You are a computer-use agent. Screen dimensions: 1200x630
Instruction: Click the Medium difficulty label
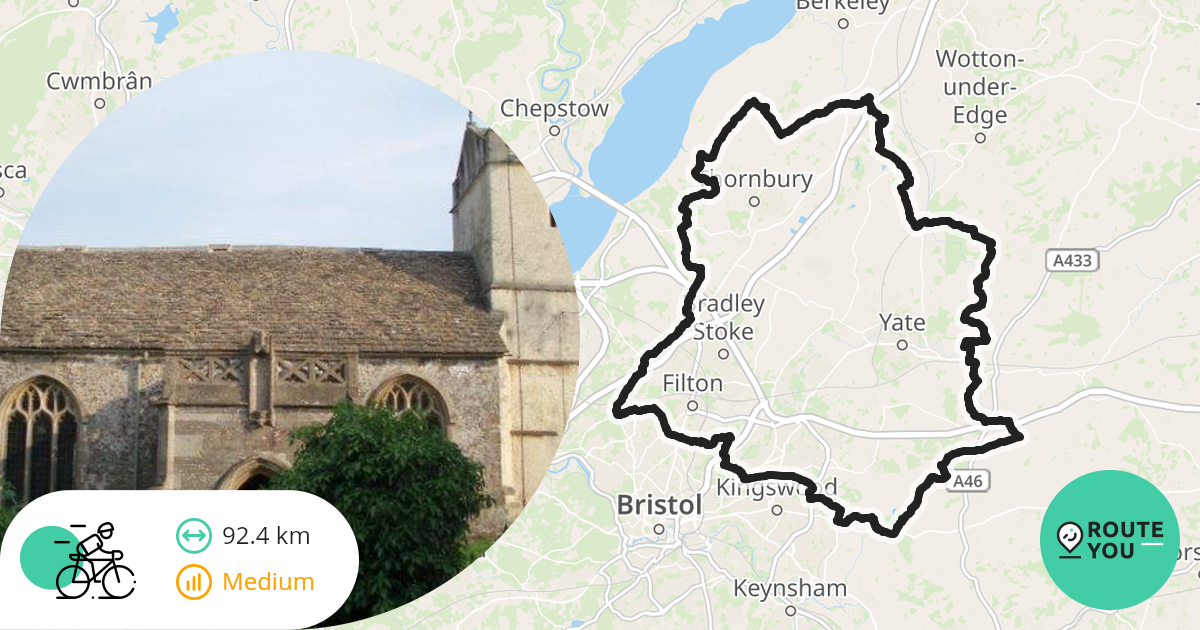point(268,582)
